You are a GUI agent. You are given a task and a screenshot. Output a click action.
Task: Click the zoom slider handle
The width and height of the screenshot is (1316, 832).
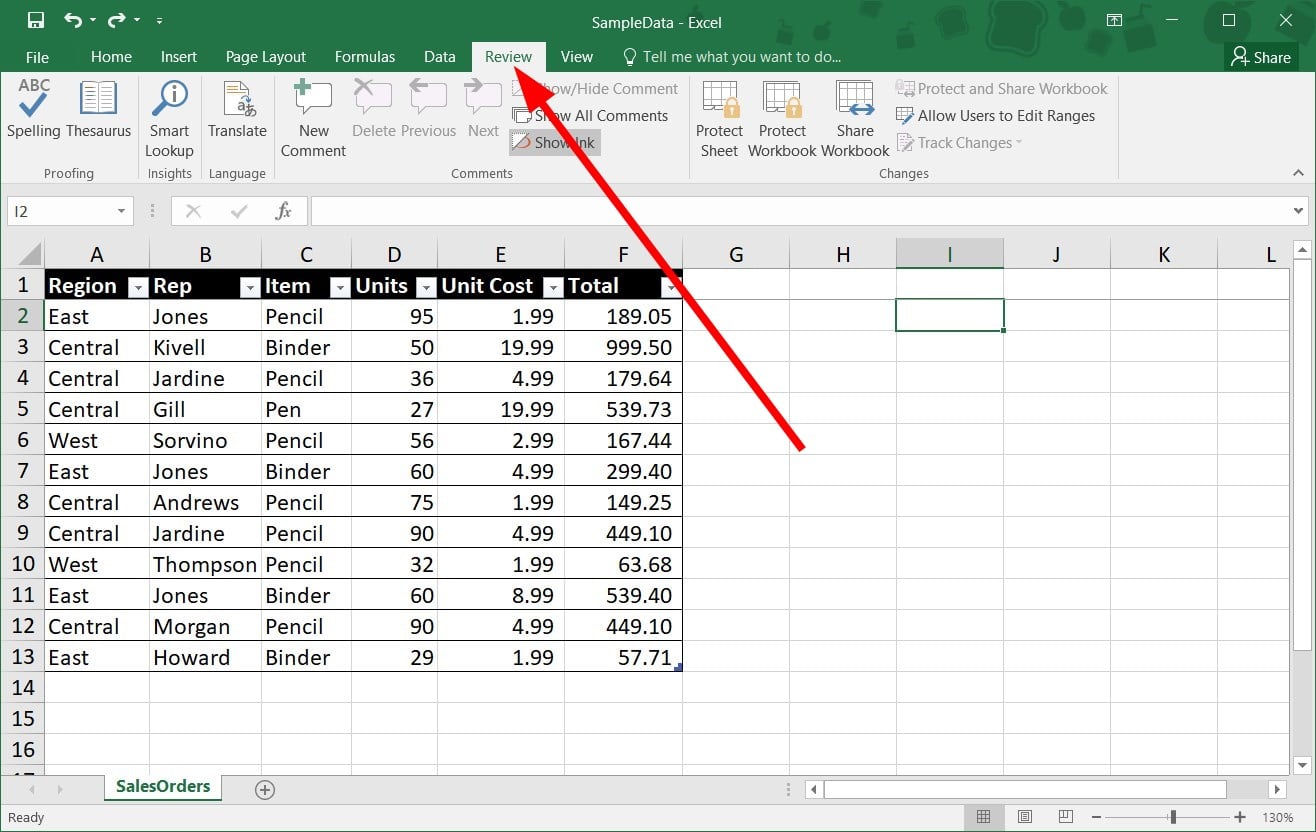pos(1173,817)
